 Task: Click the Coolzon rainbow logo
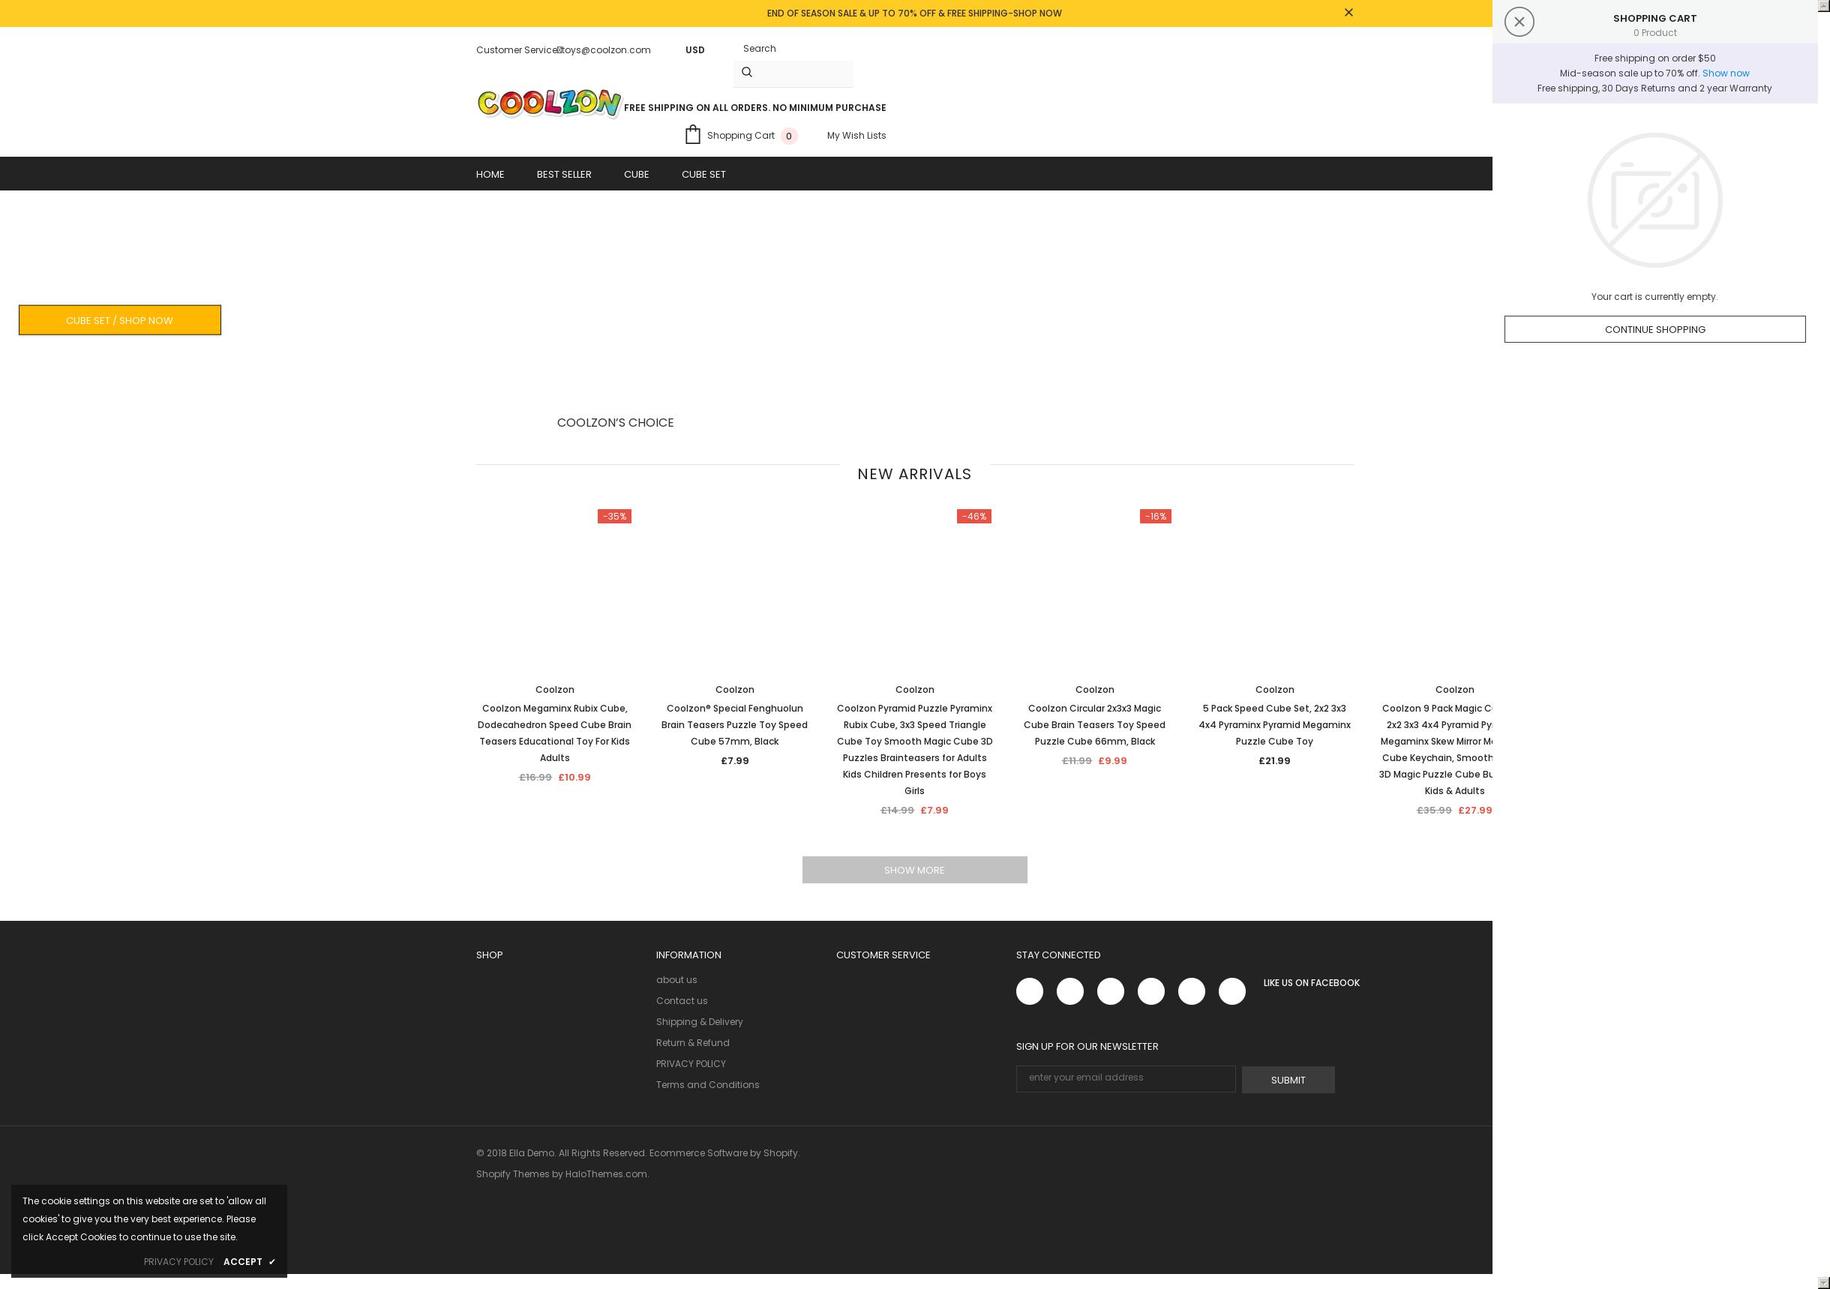point(548,101)
